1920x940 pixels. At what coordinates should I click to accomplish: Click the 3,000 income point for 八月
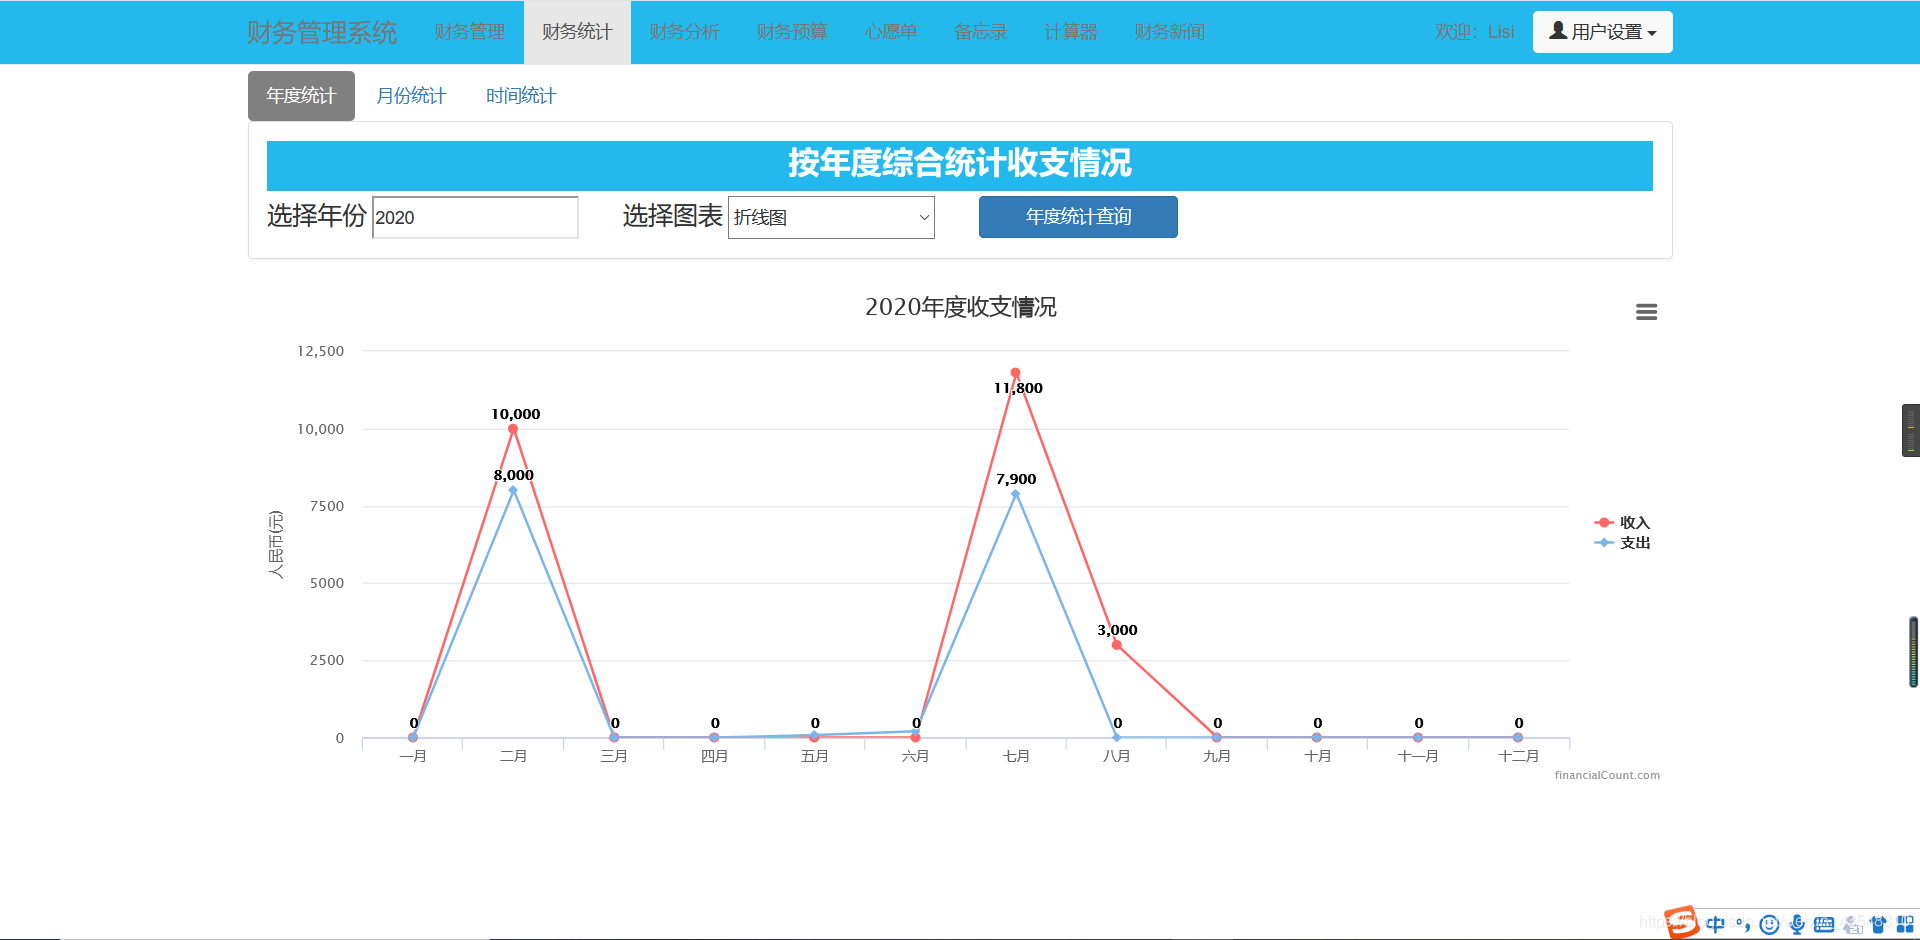pos(1116,645)
